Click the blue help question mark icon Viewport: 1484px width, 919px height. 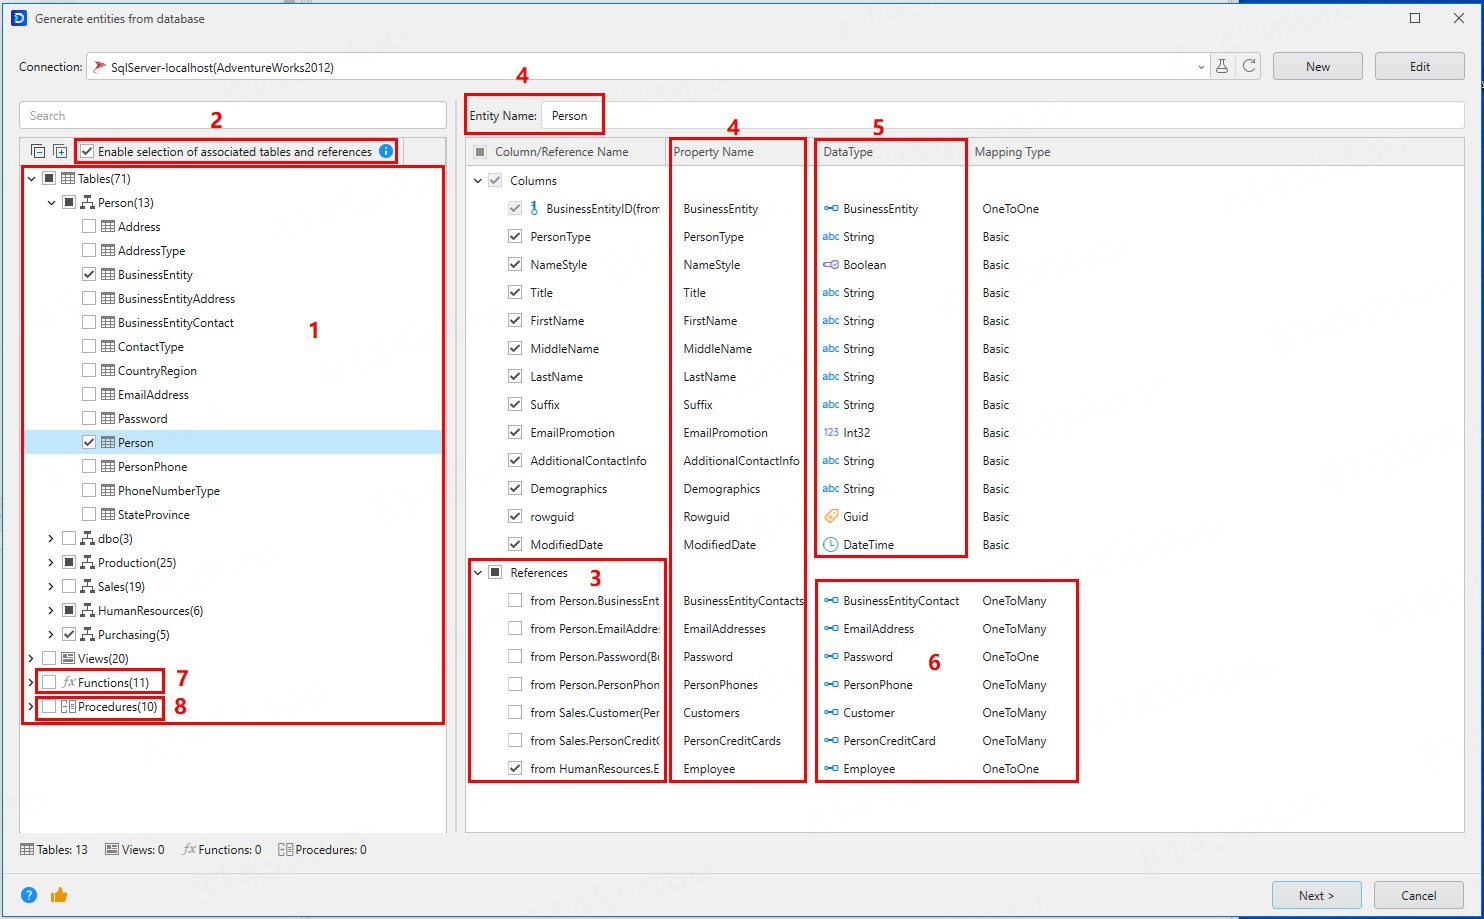click(29, 895)
